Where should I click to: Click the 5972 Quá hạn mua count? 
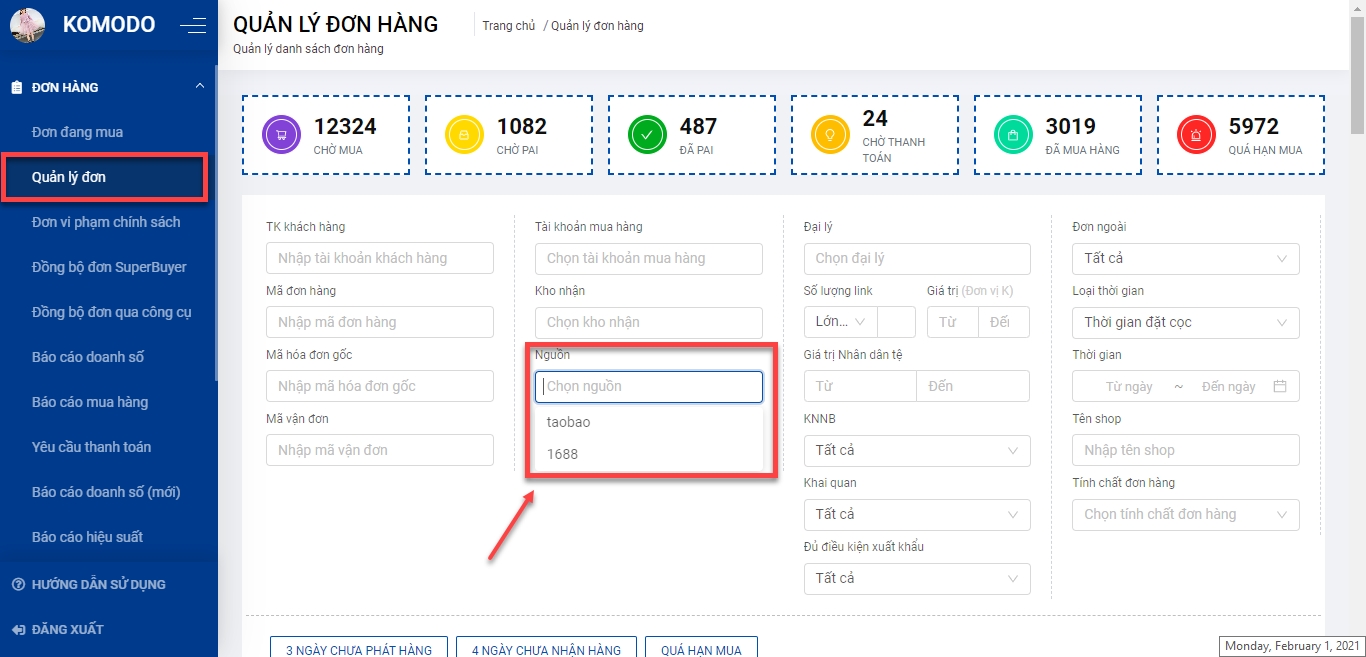pos(1254,126)
